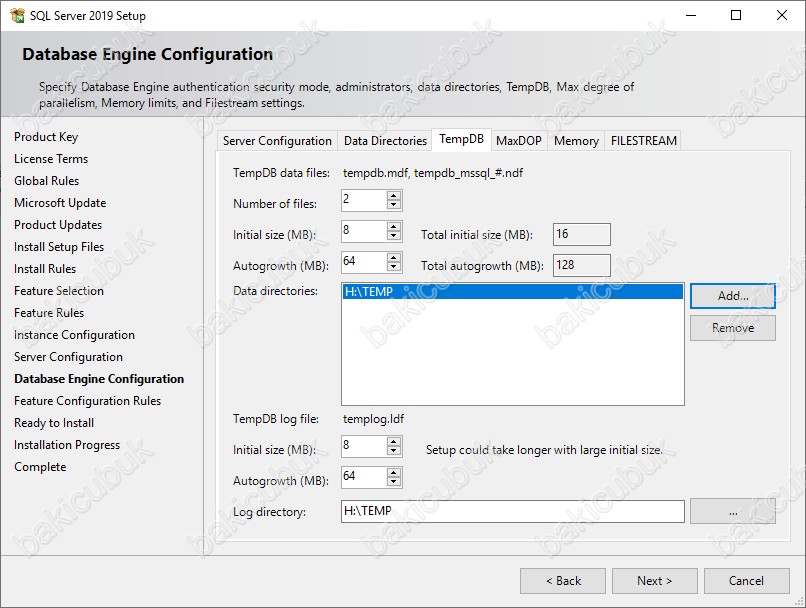Image resolution: width=806 pixels, height=608 pixels.
Task: Go back with the < Back button
Action: coord(563,581)
